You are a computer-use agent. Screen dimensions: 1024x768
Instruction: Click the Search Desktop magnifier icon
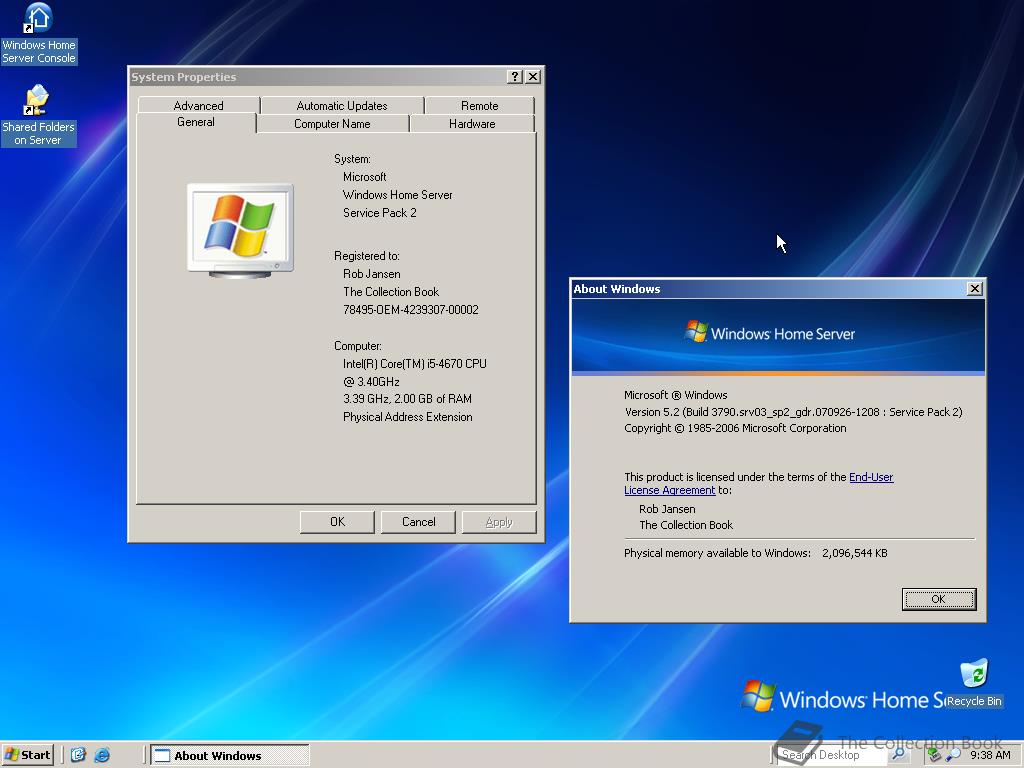[899, 754]
